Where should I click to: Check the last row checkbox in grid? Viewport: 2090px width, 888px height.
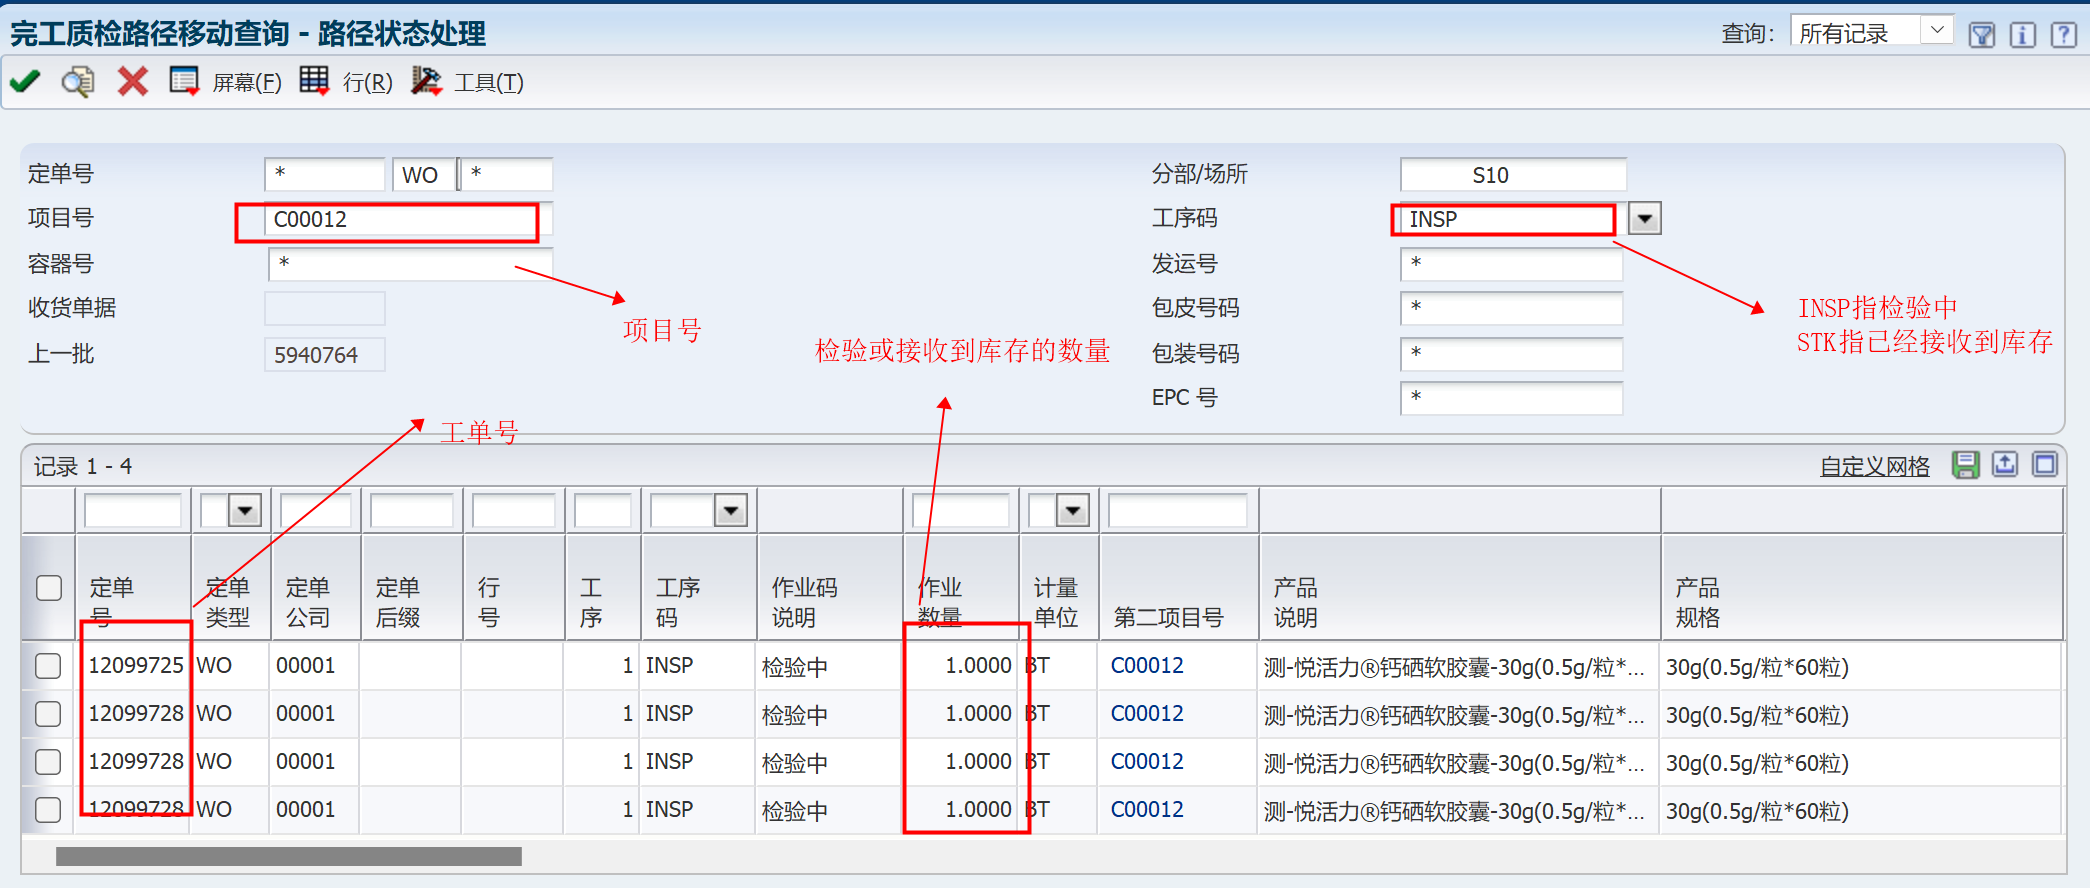48,810
